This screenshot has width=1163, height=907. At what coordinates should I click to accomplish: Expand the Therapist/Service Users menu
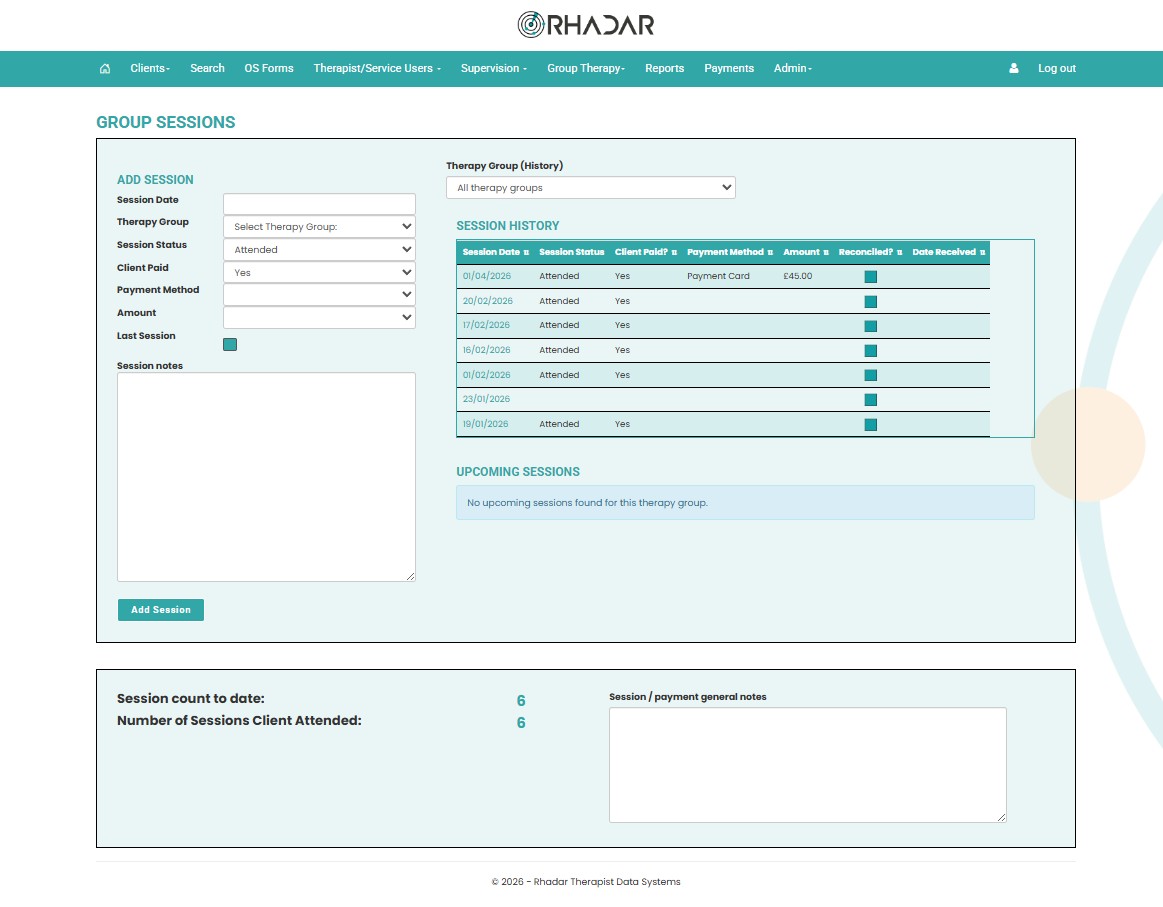pos(377,68)
